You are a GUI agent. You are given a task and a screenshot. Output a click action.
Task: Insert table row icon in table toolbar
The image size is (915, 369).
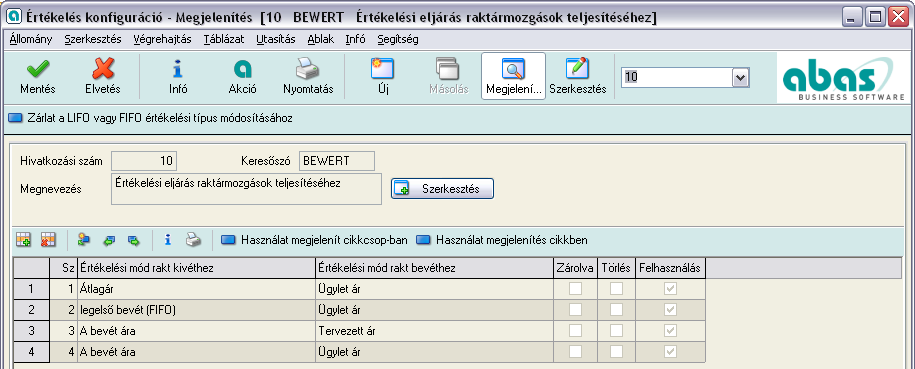[x=23, y=239]
